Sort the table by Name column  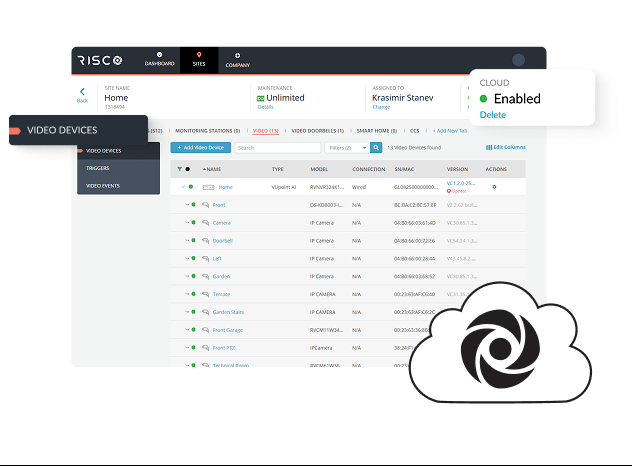click(213, 169)
